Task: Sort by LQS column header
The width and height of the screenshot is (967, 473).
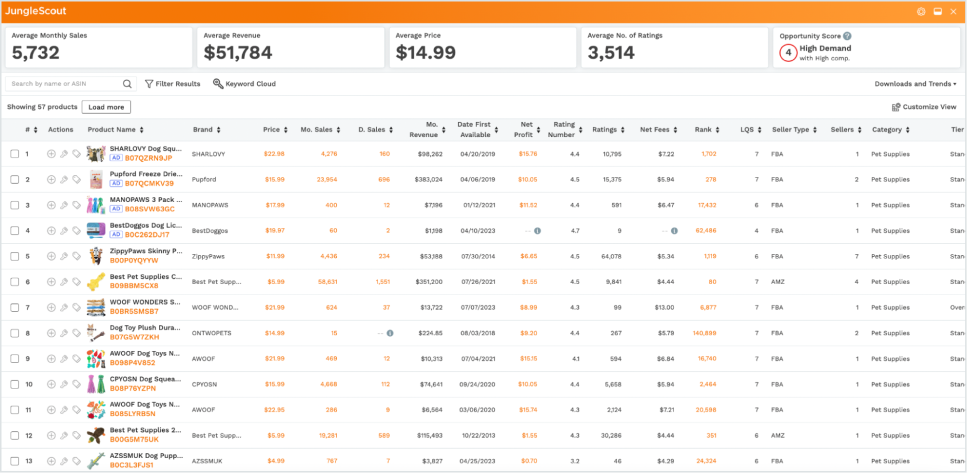Action: [750, 130]
